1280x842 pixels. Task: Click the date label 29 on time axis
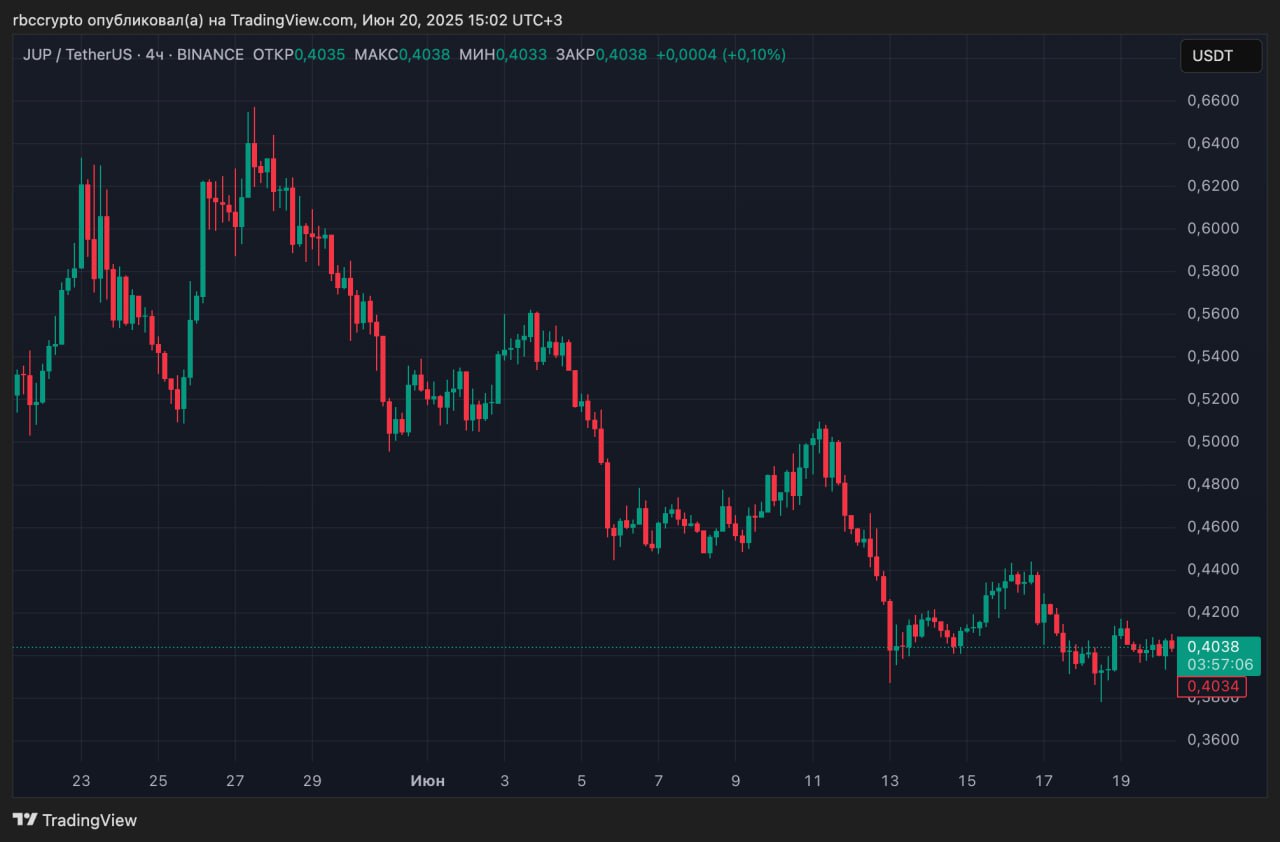tap(312, 780)
